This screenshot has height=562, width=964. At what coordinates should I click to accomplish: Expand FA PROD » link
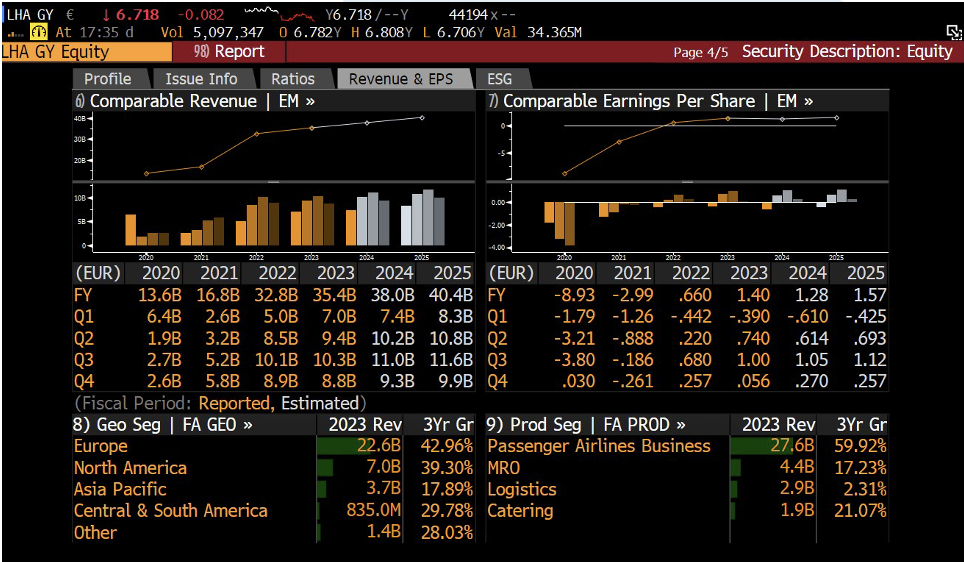coord(645,424)
